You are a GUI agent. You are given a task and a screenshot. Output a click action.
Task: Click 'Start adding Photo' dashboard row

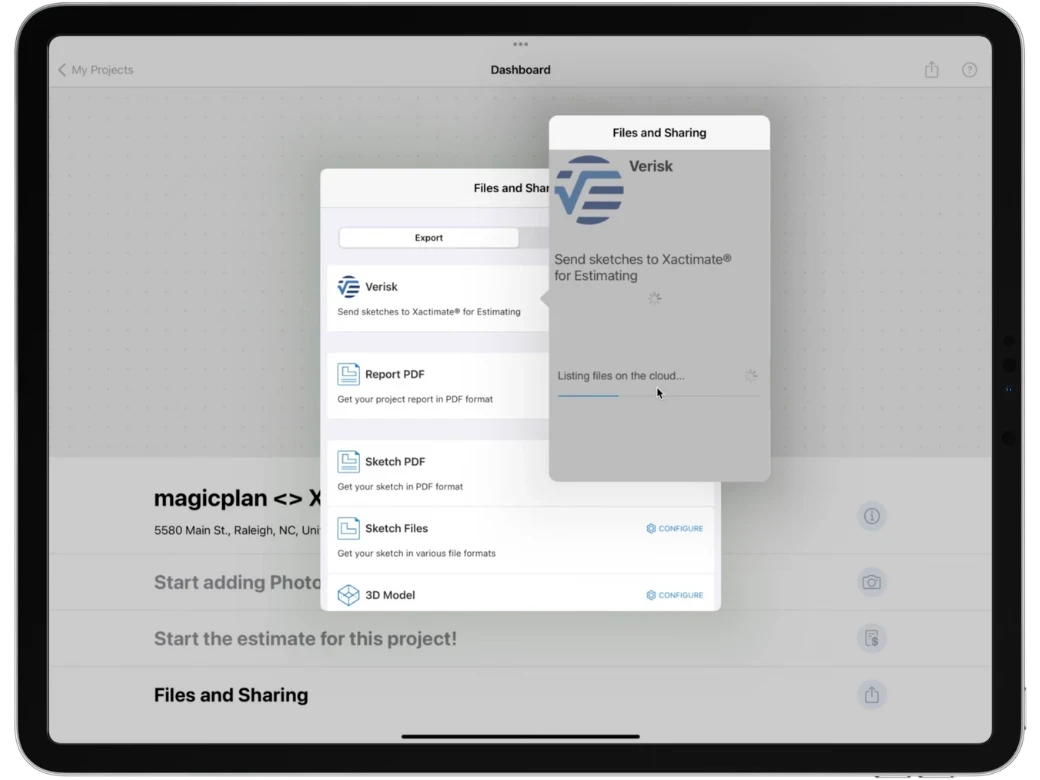tap(237, 582)
